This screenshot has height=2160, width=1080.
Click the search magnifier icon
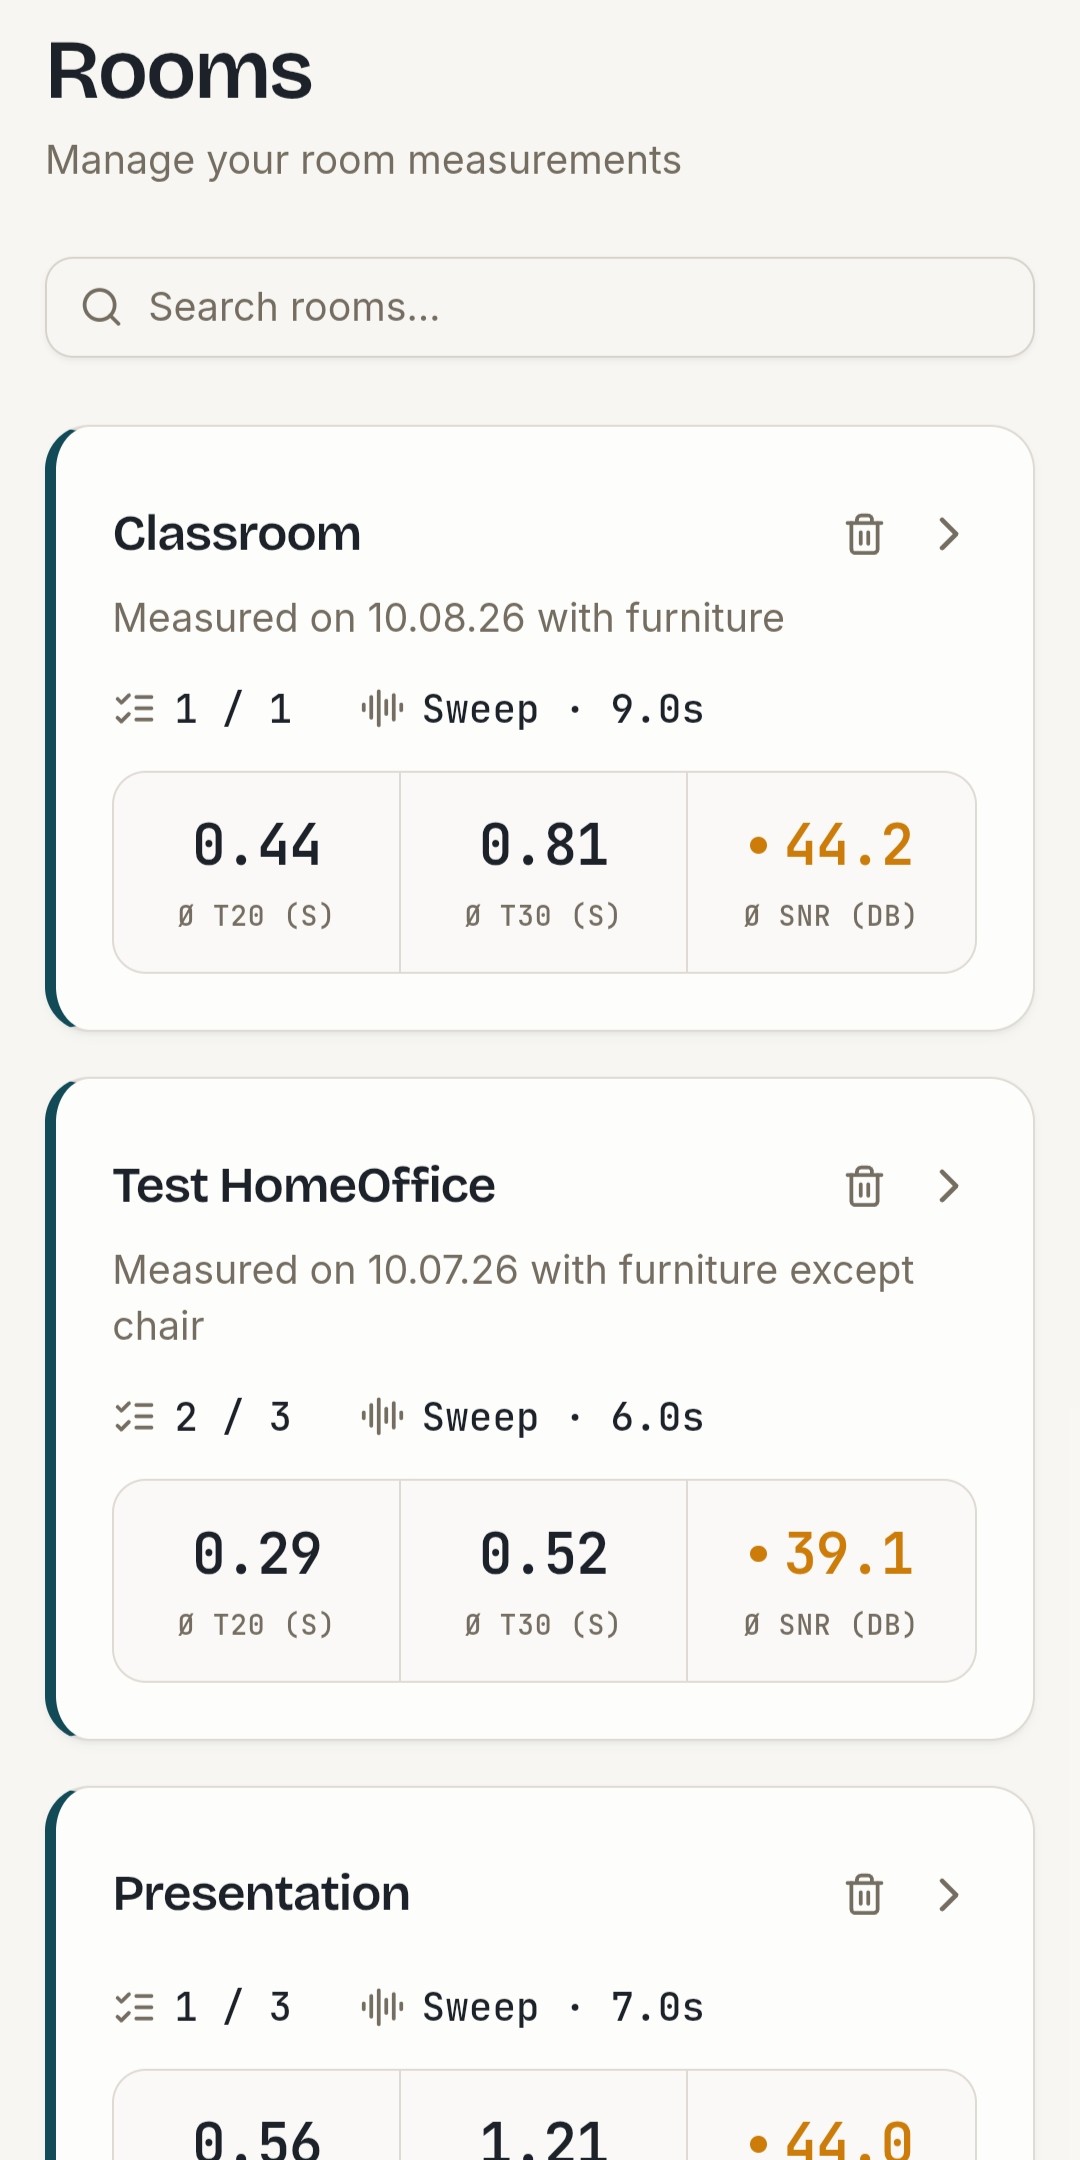pos(101,307)
